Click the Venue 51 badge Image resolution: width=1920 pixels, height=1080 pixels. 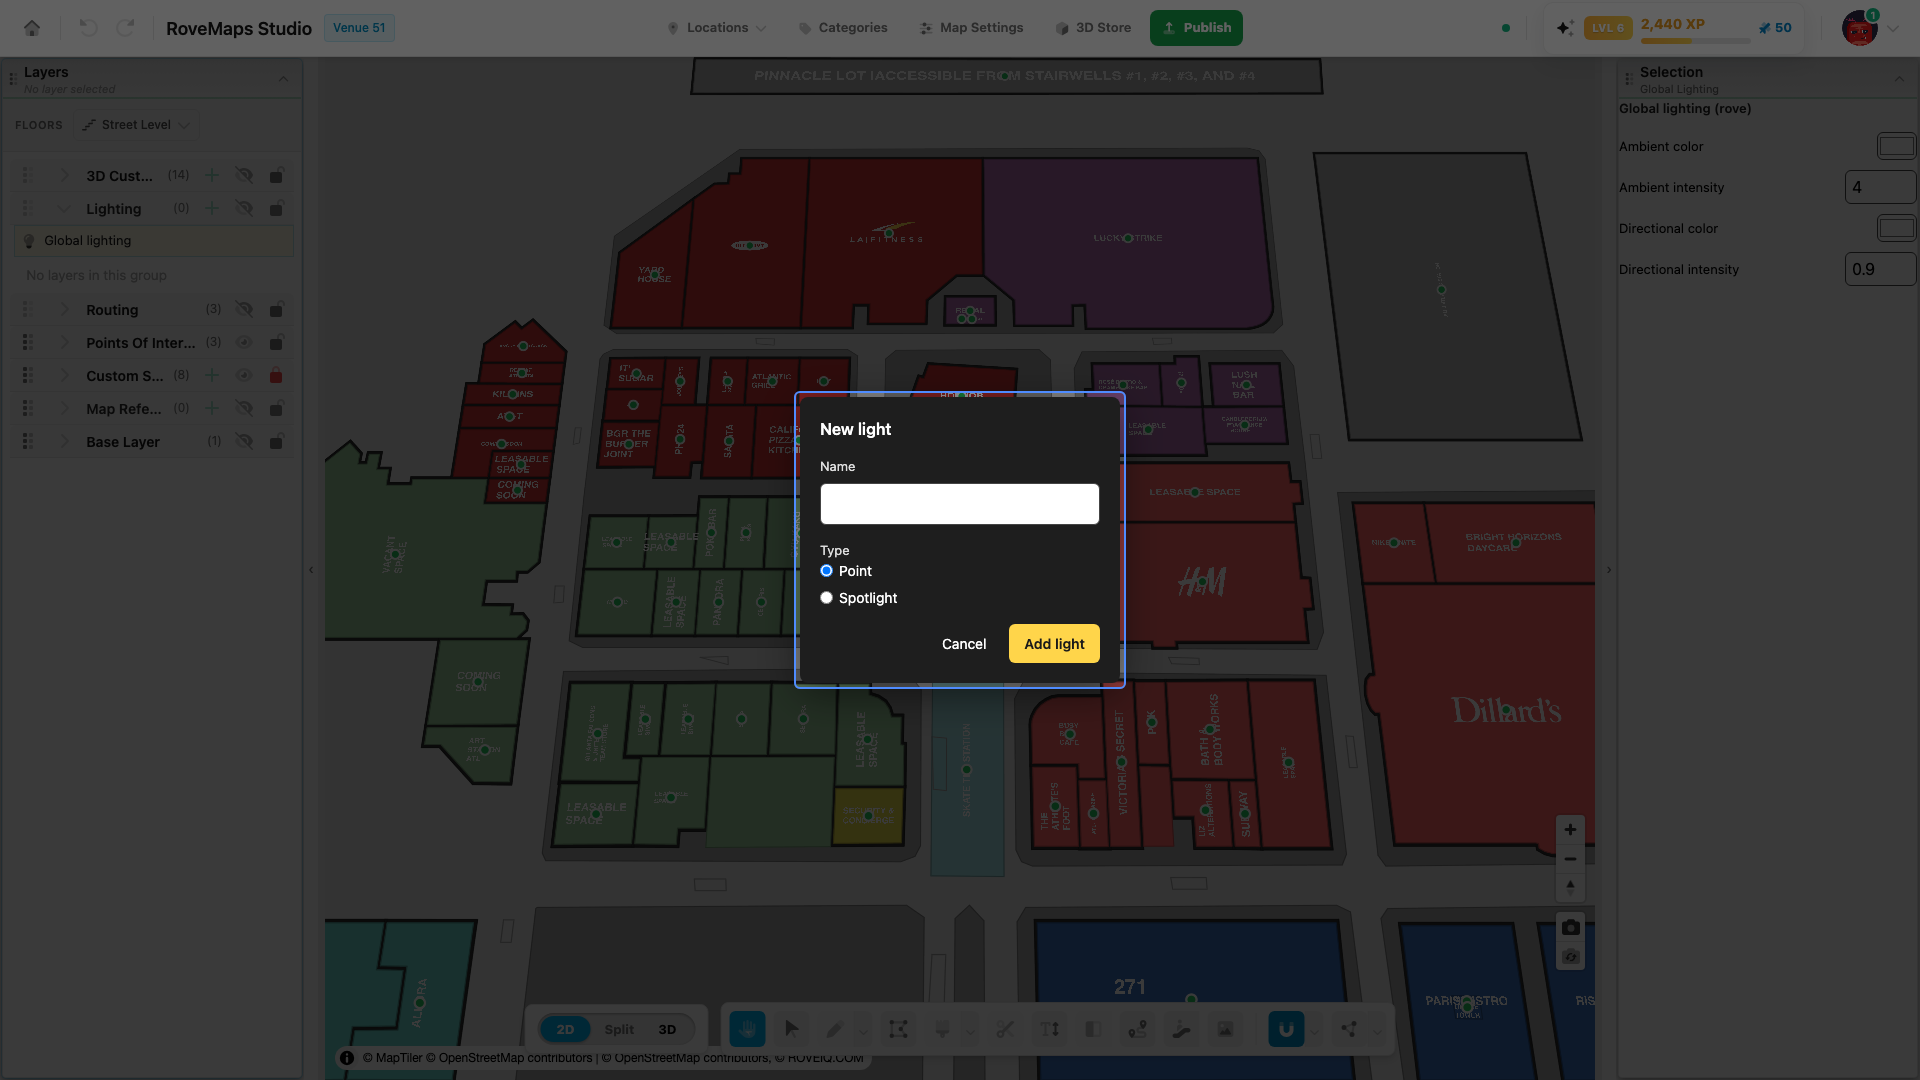(359, 28)
